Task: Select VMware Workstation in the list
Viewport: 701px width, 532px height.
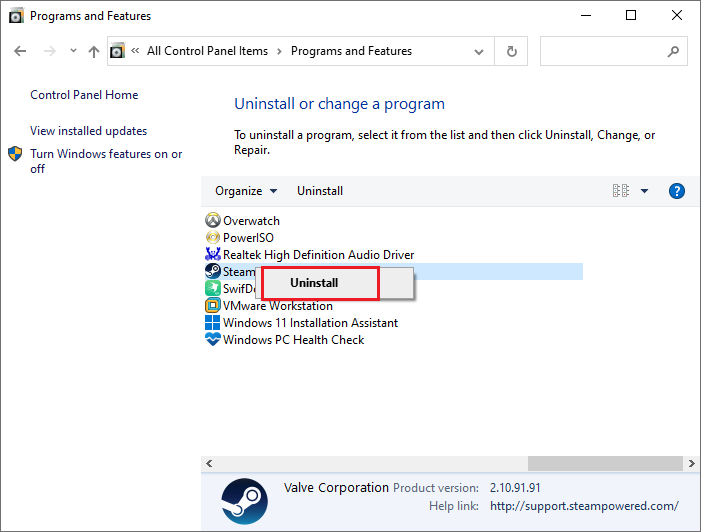Action: pos(278,306)
